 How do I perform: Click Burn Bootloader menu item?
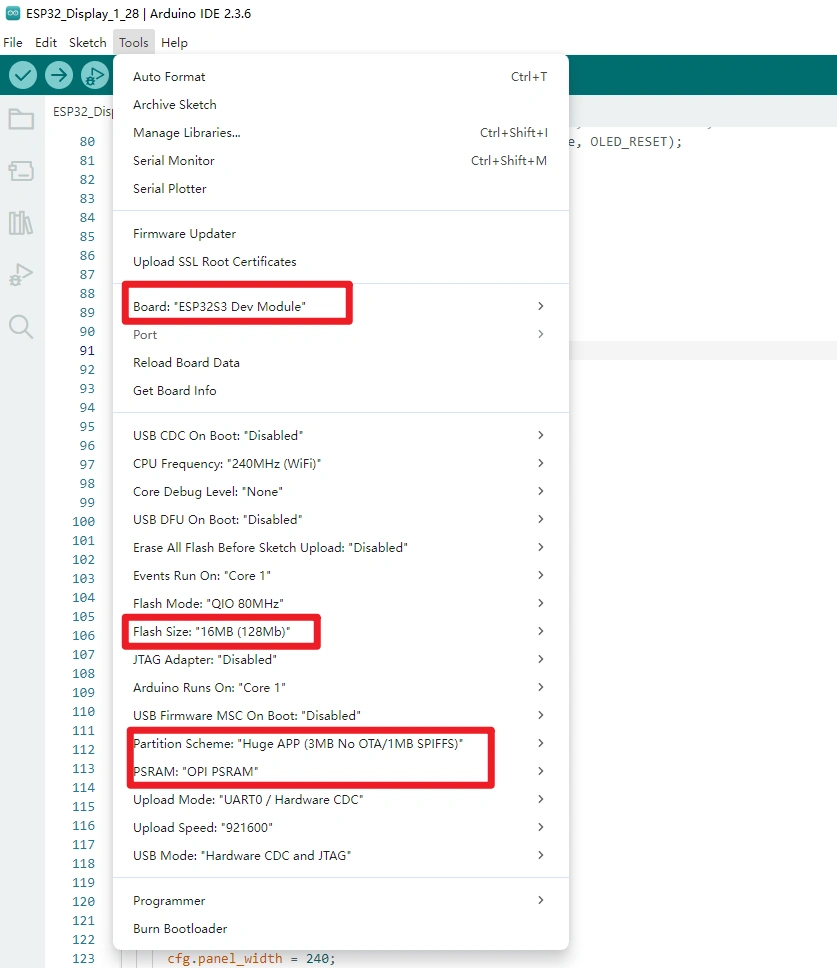[180, 928]
